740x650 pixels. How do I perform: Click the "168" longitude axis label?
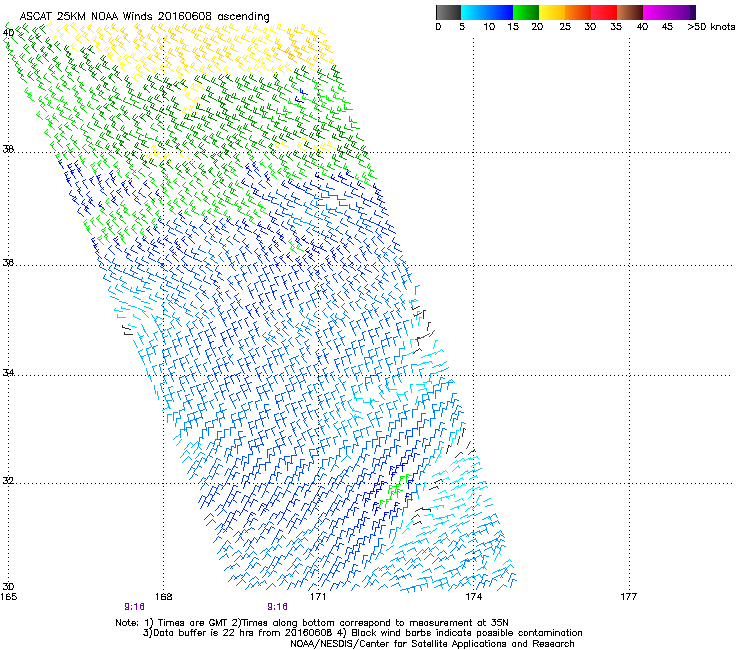163,597
